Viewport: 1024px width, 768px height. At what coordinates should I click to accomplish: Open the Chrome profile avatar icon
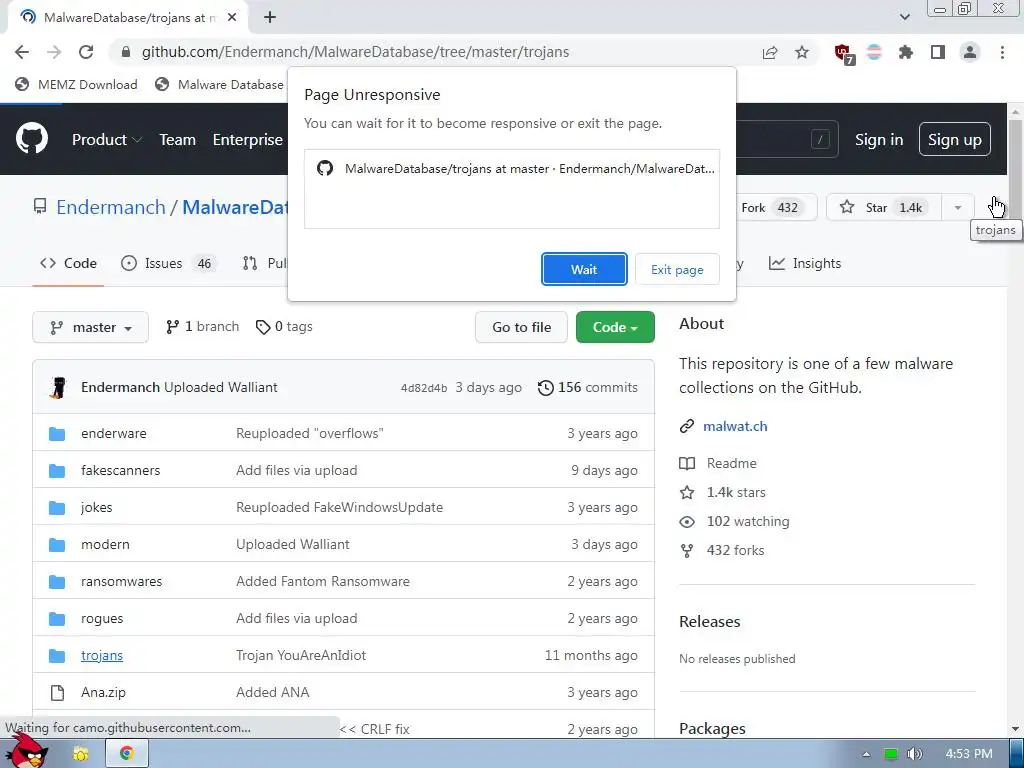[x=970, y=52]
